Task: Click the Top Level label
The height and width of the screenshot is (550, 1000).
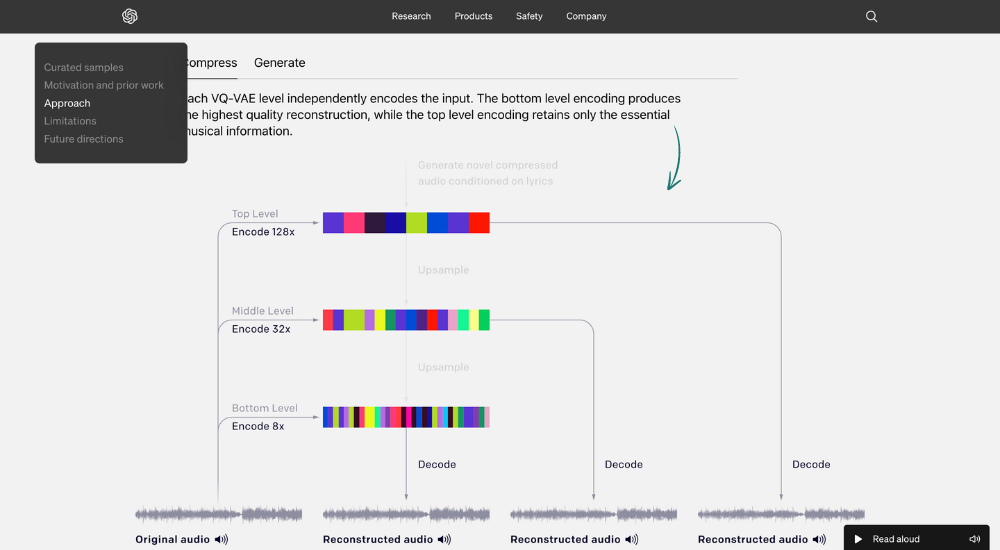Action: 254,214
